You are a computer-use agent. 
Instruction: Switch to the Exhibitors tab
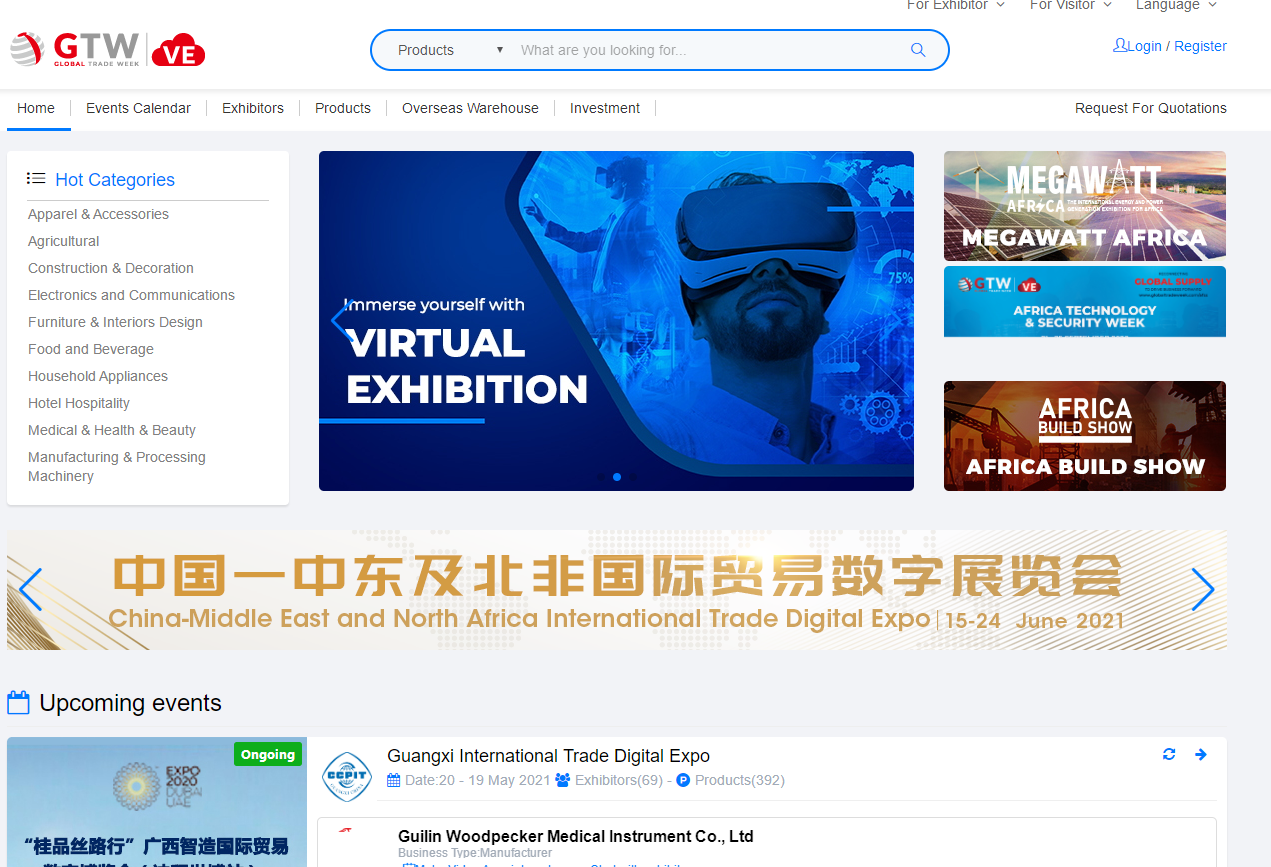click(x=253, y=108)
